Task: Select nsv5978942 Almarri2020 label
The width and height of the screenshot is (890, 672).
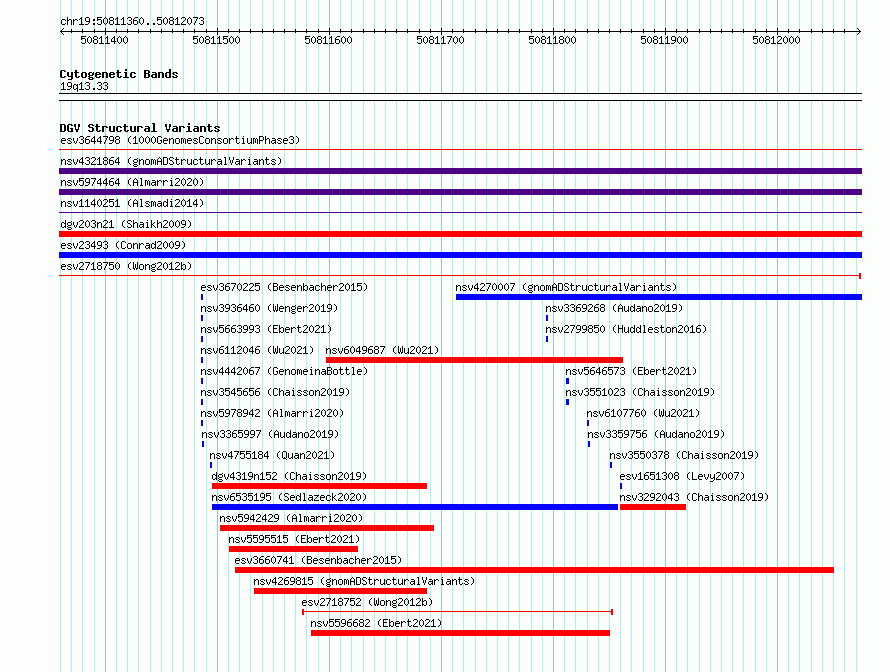Action: pyautogui.click(x=272, y=413)
